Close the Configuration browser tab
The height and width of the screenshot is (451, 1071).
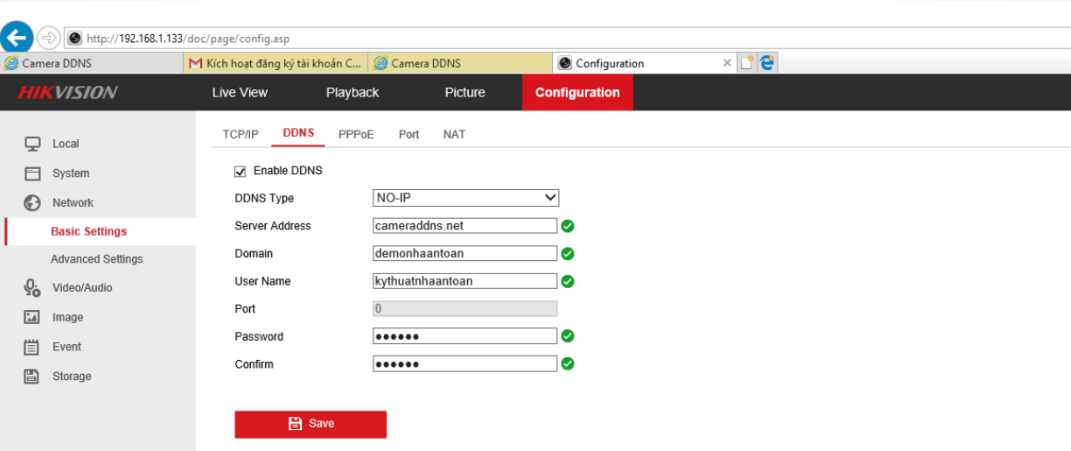tap(727, 63)
